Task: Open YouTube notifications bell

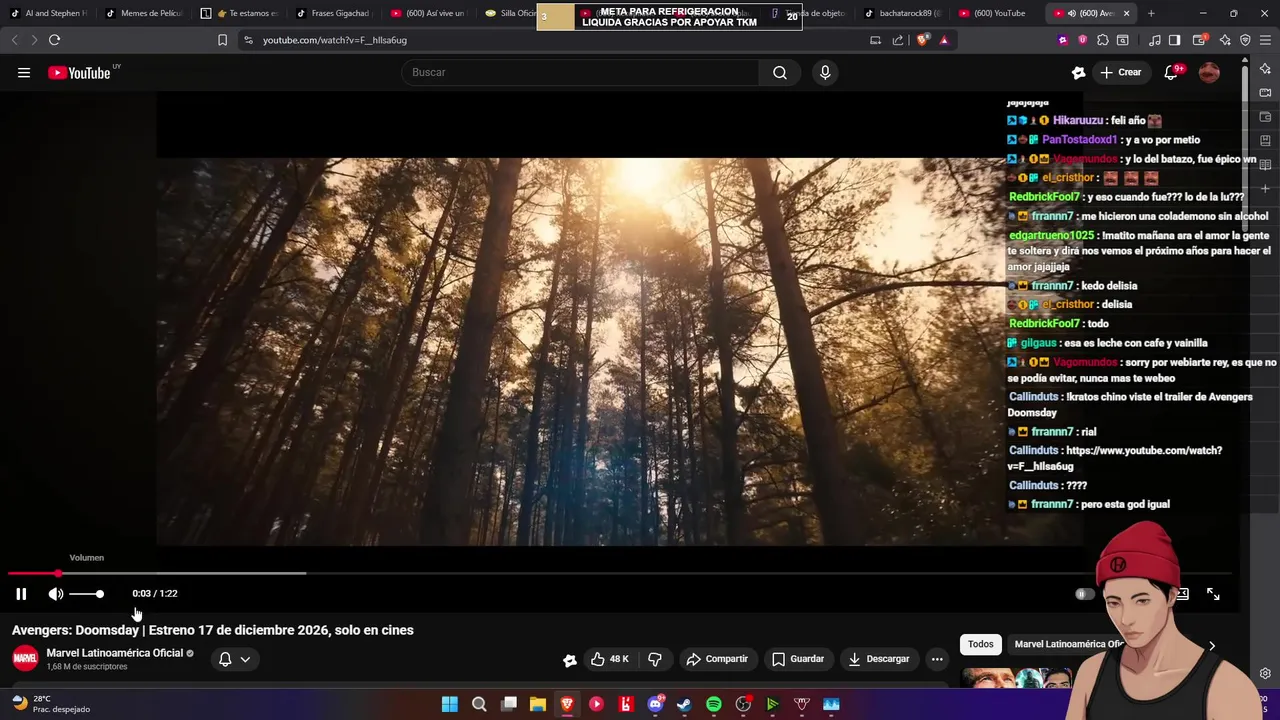Action: coord(1171,72)
